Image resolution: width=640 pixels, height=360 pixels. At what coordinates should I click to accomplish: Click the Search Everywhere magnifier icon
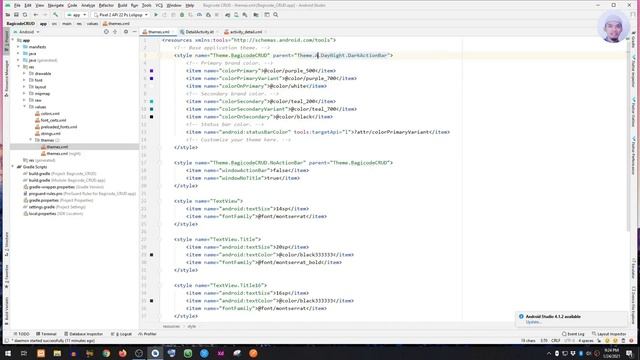tap(276, 15)
